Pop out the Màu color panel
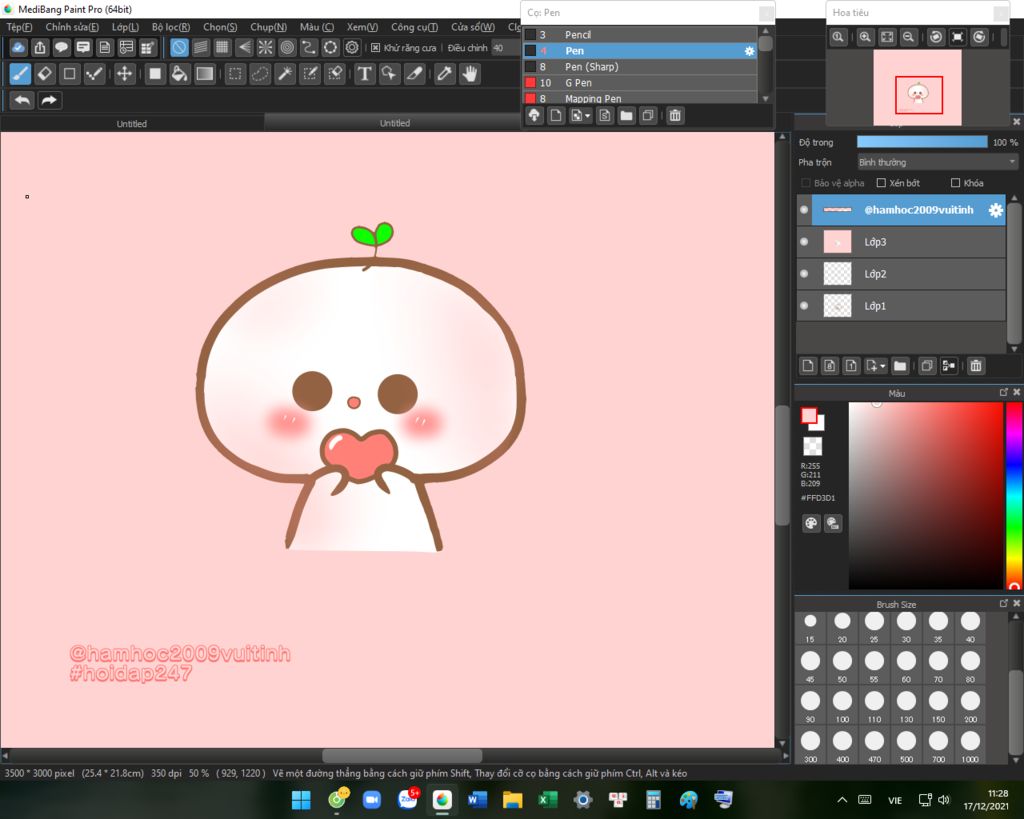 1004,393
